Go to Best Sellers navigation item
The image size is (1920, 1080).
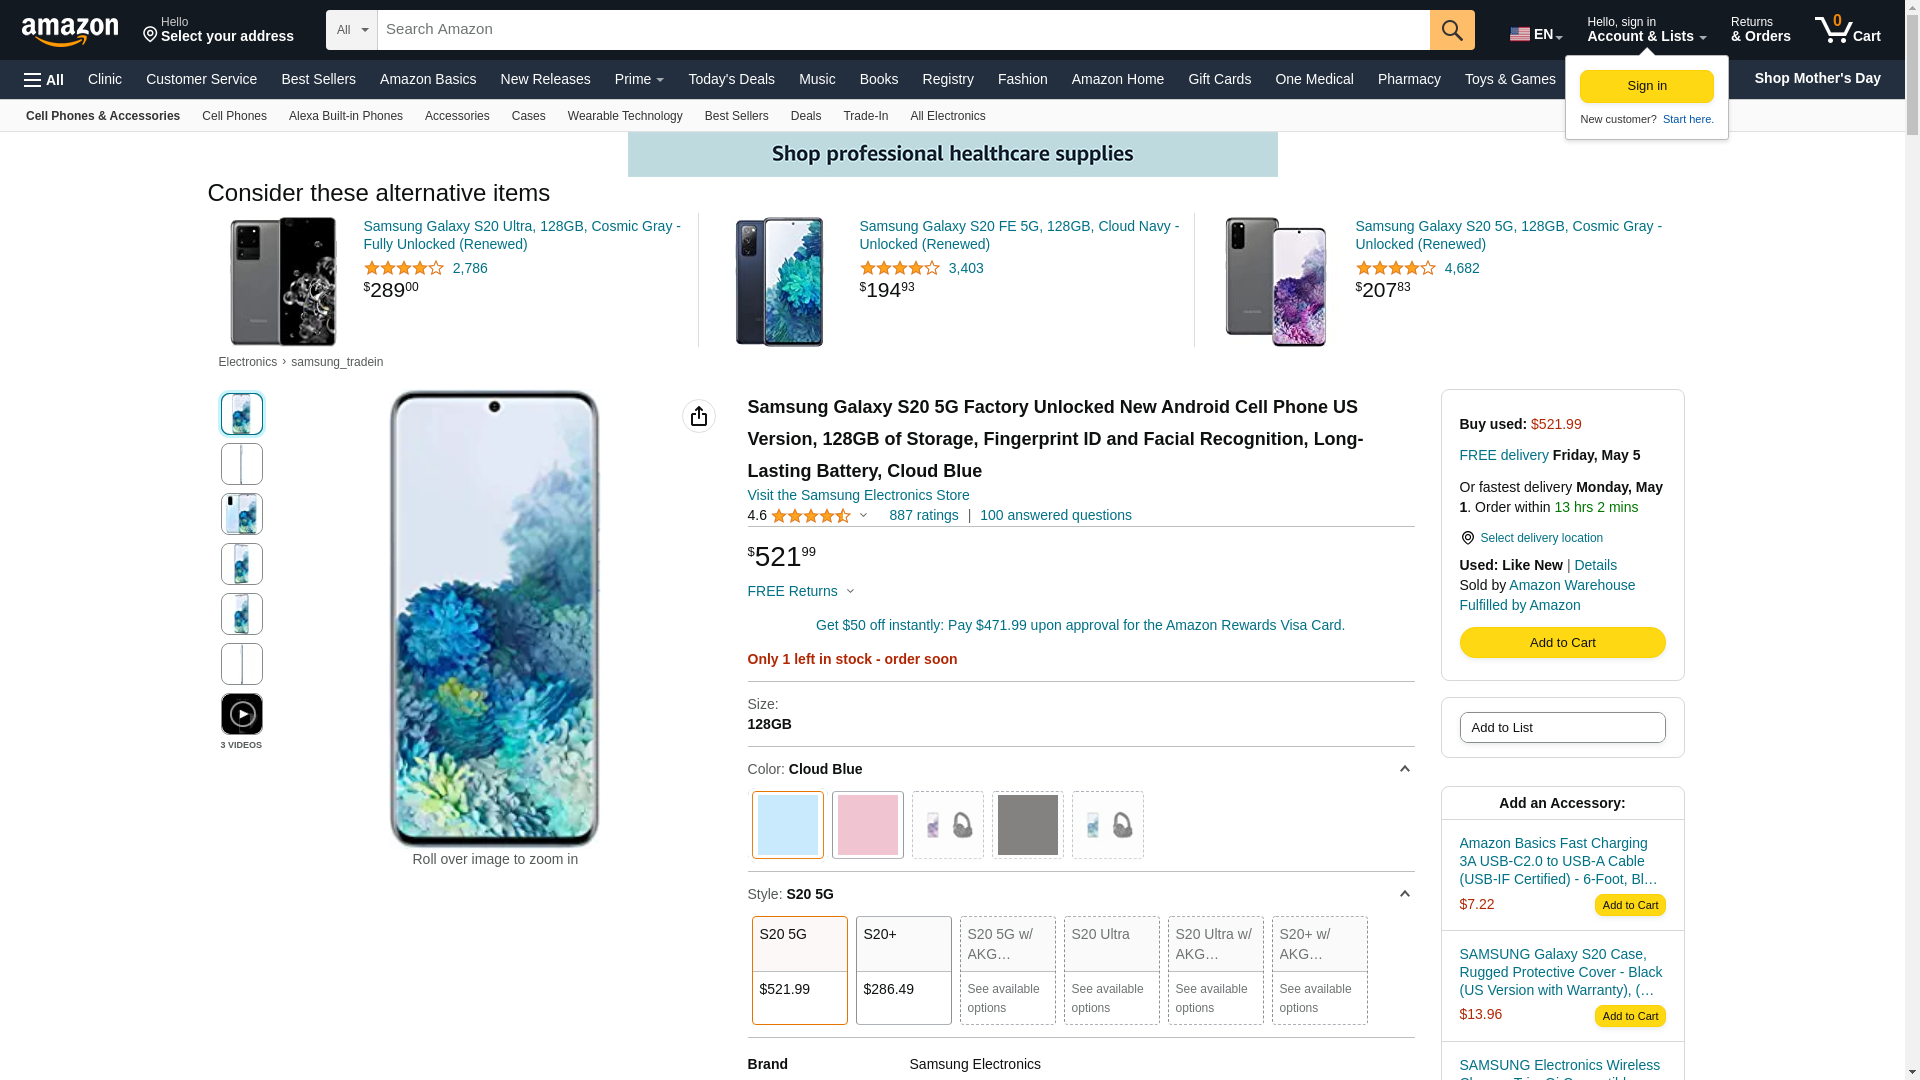(x=318, y=79)
